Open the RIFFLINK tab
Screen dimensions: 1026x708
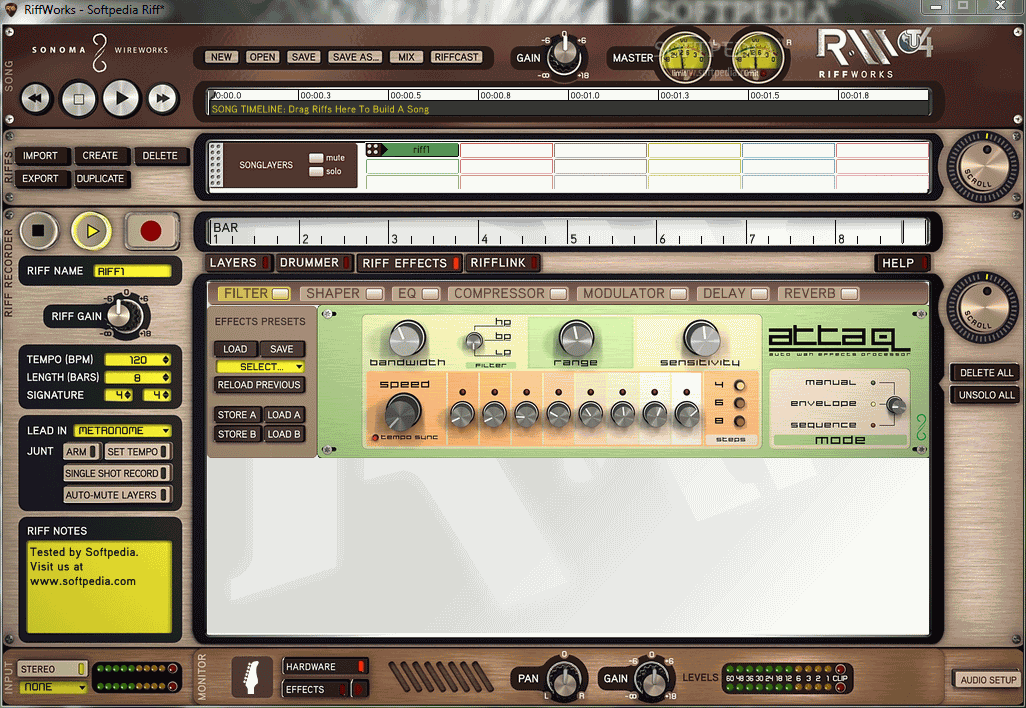pos(503,262)
